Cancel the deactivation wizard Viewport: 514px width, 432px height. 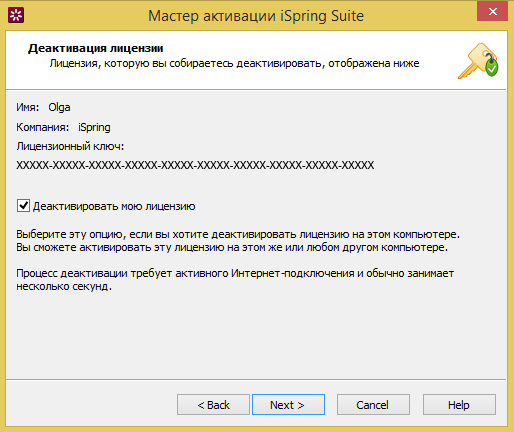[x=373, y=405]
